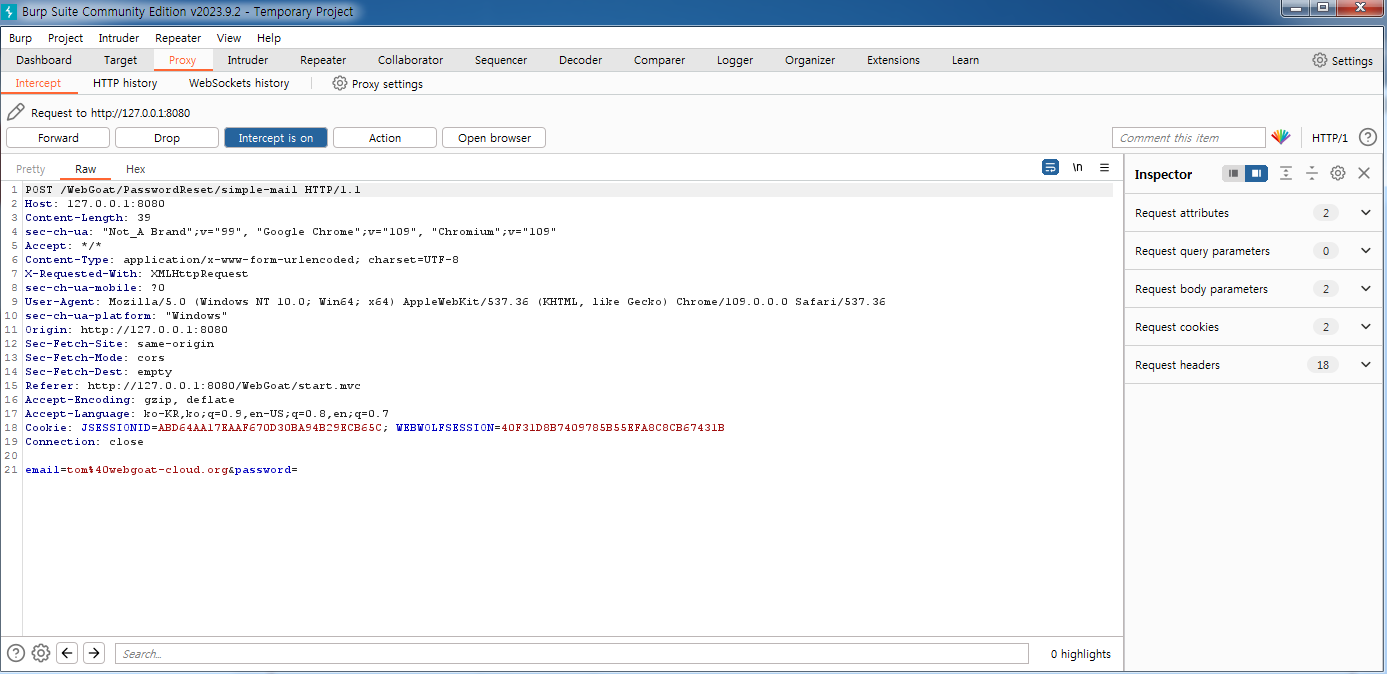
Task: Click the help icon beside HTTP/1
Action: point(1367,138)
